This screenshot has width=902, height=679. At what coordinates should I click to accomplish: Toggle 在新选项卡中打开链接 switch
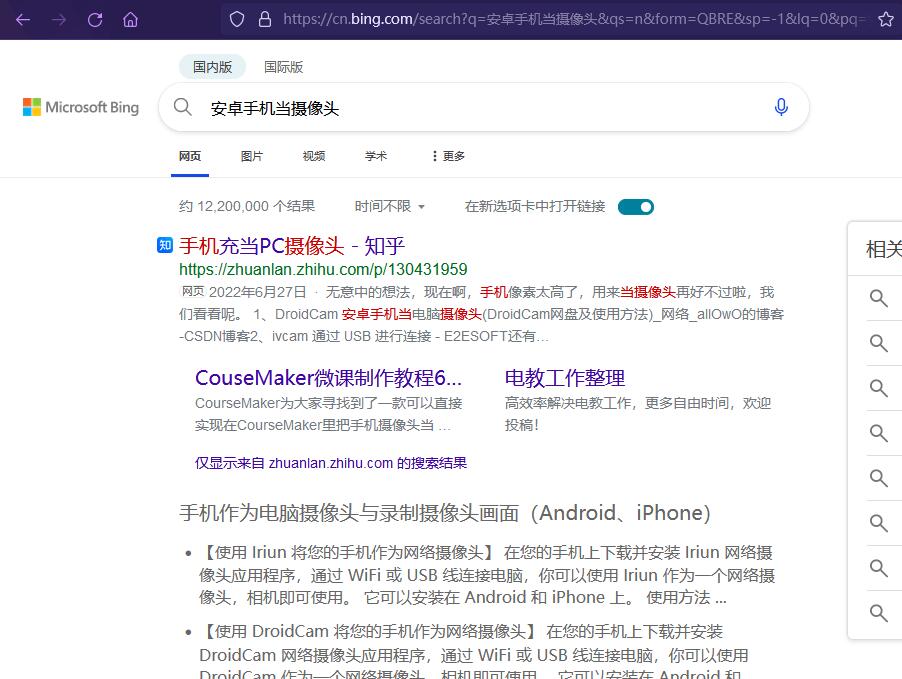pos(636,207)
